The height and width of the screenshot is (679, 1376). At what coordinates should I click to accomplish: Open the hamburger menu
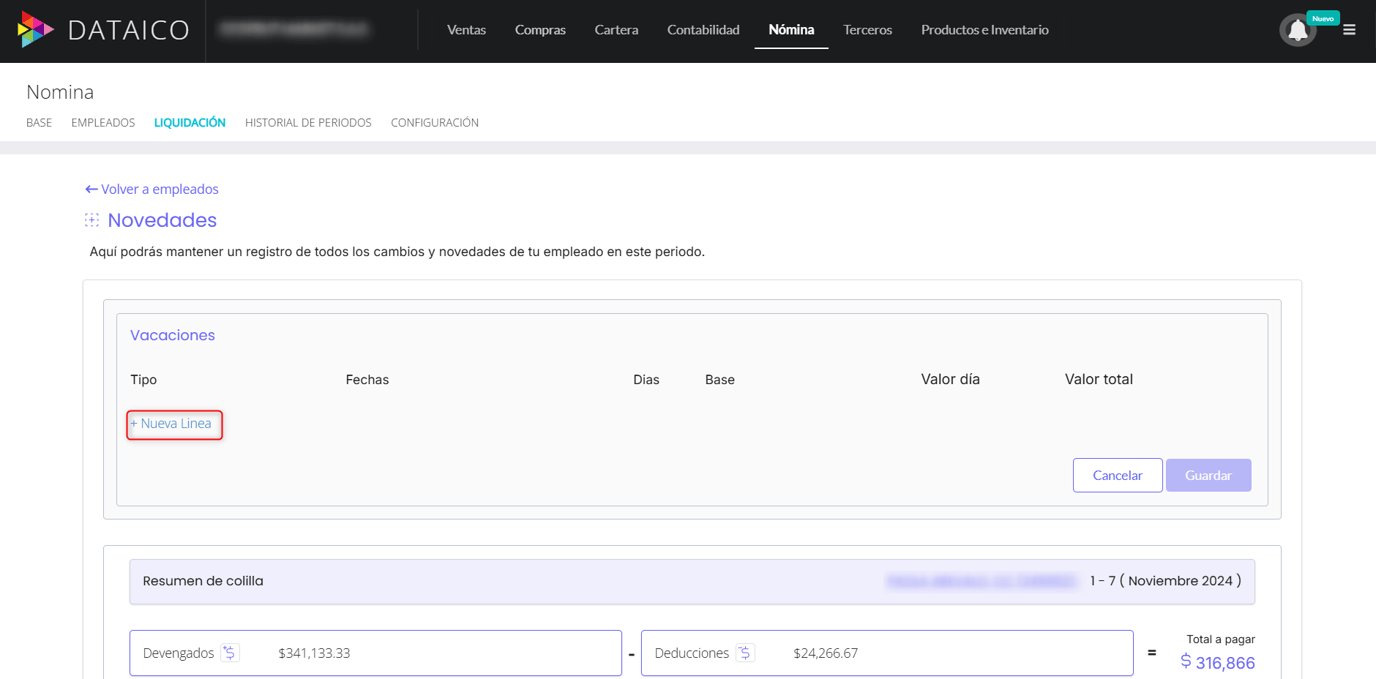pyautogui.click(x=1349, y=30)
